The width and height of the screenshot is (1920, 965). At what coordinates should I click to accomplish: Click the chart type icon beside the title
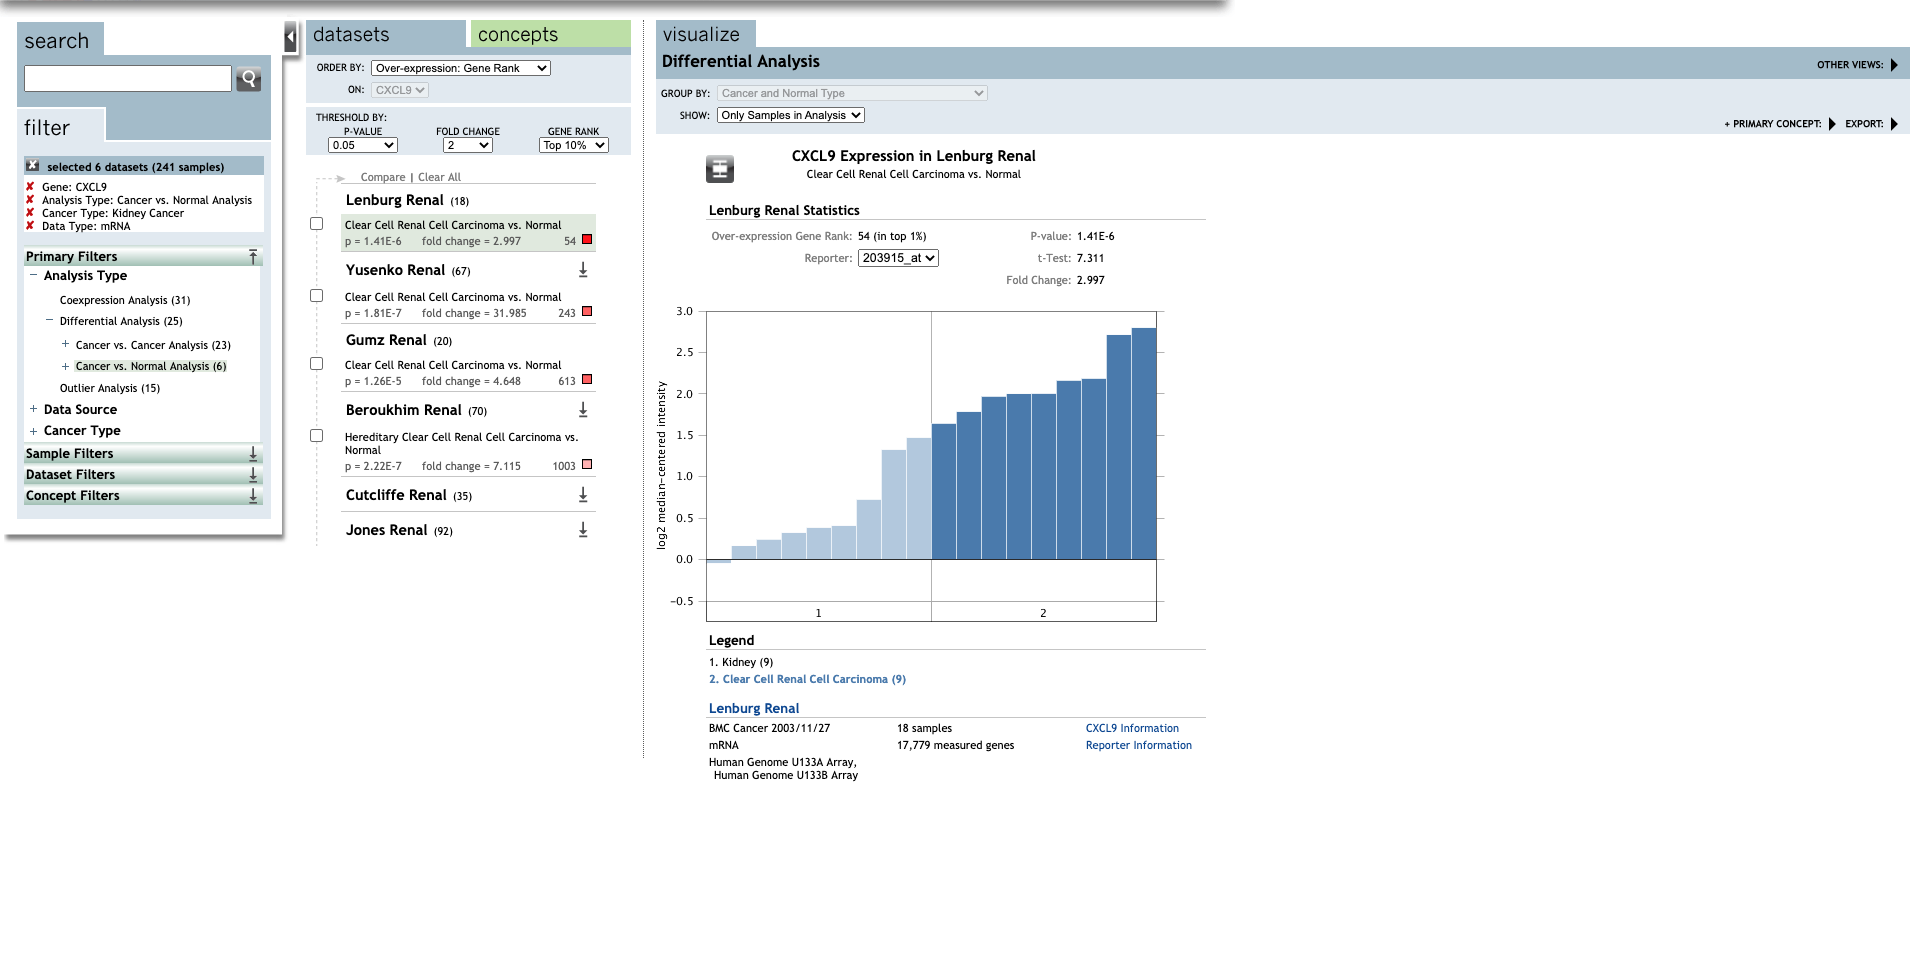pyautogui.click(x=720, y=169)
